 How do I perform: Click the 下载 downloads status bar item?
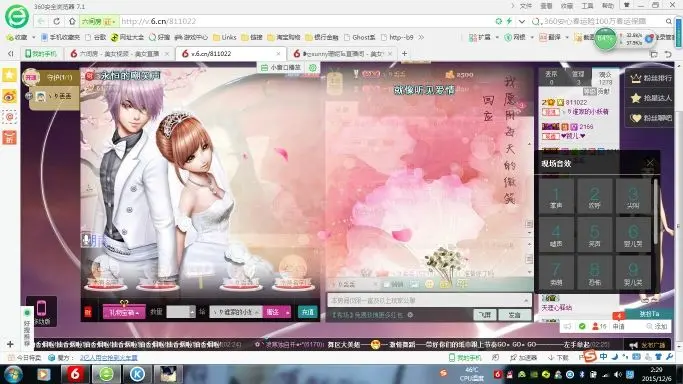558,357
